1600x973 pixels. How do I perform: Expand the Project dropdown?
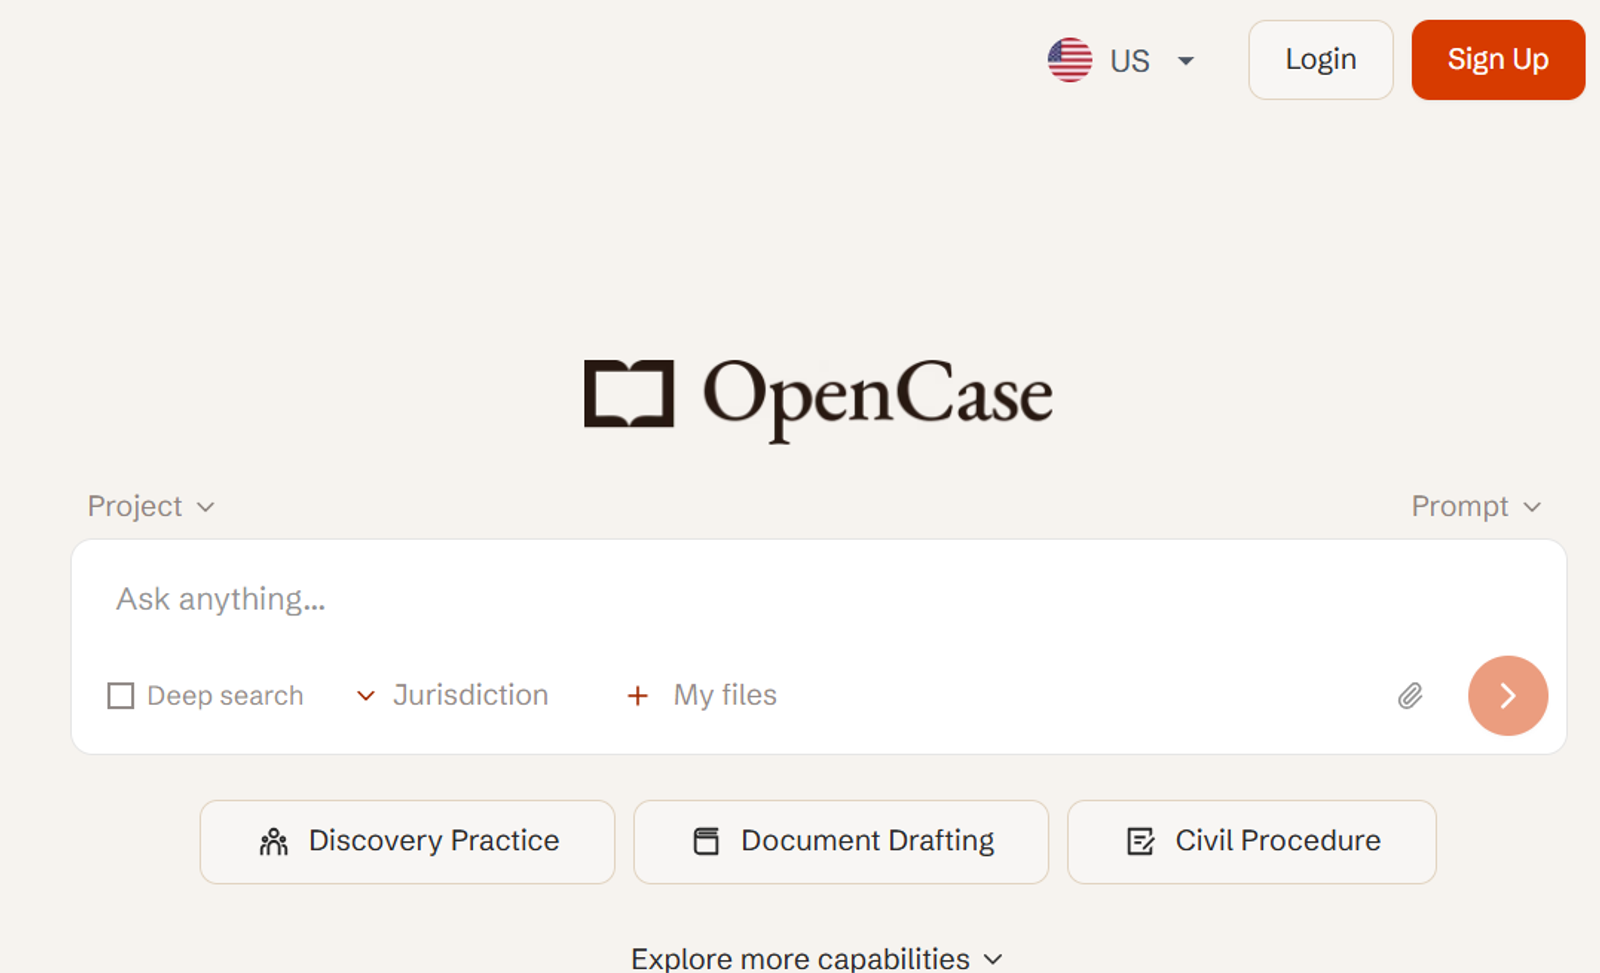151,506
